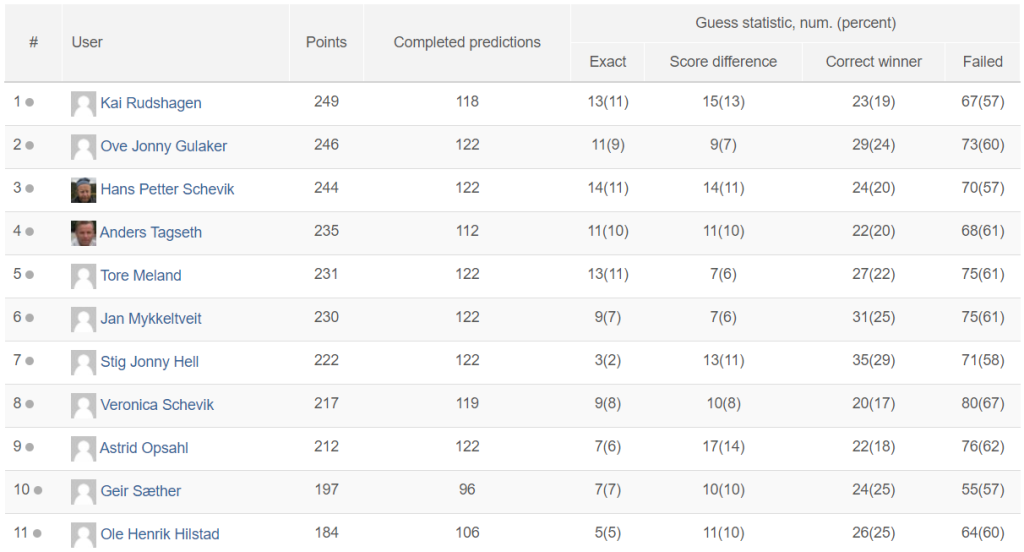Click the Score difference column header
Viewport: 1024px width, 552px height.
coord(723,62)
